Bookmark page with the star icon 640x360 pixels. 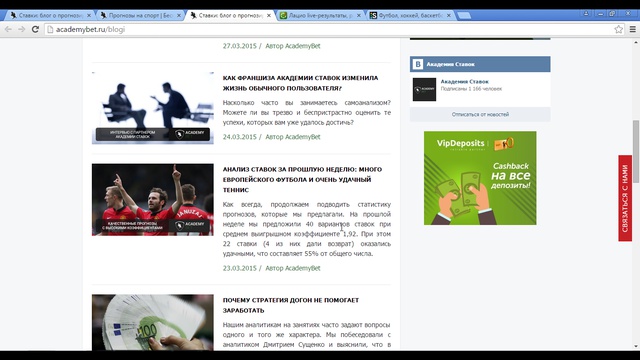(619, 29)
